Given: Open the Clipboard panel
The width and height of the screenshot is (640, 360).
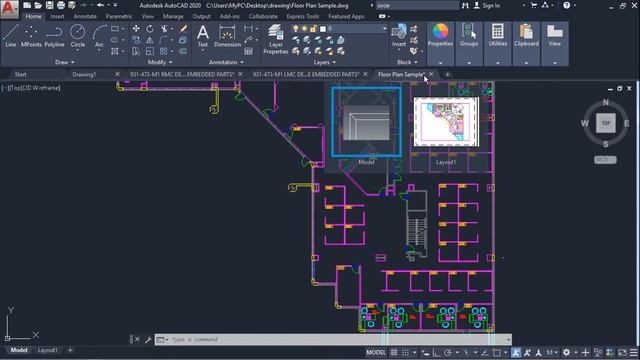Looking at the screenshot, I should tap(526, 35).
